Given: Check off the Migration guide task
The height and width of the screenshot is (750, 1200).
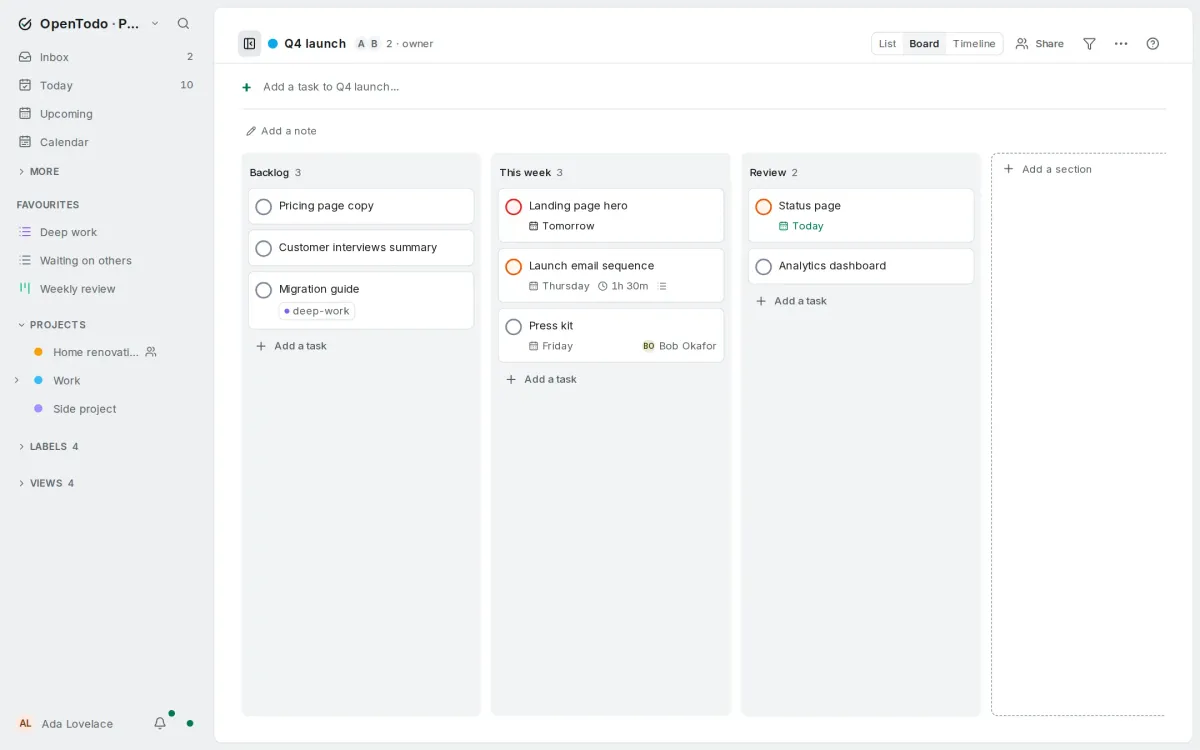Looking at the screenshot, I should 263,290.
